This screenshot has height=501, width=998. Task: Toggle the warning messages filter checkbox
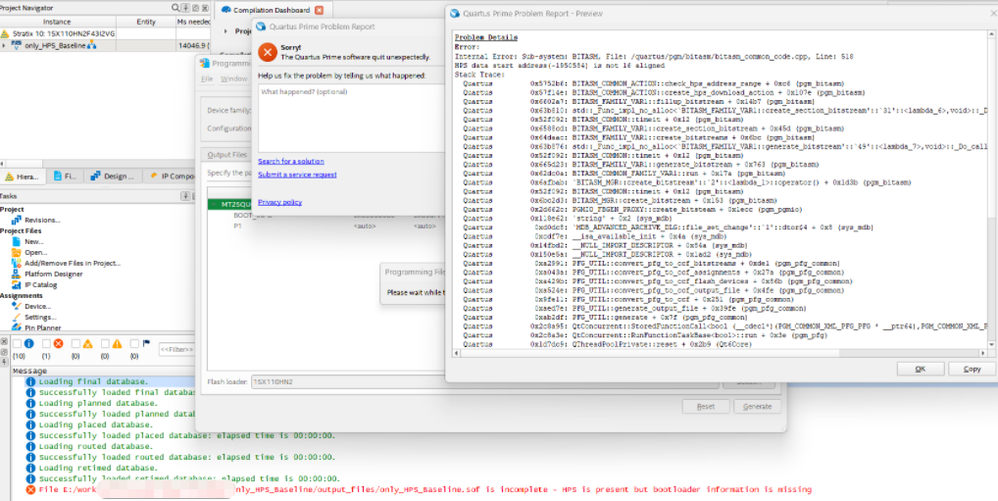coord(105,344)
